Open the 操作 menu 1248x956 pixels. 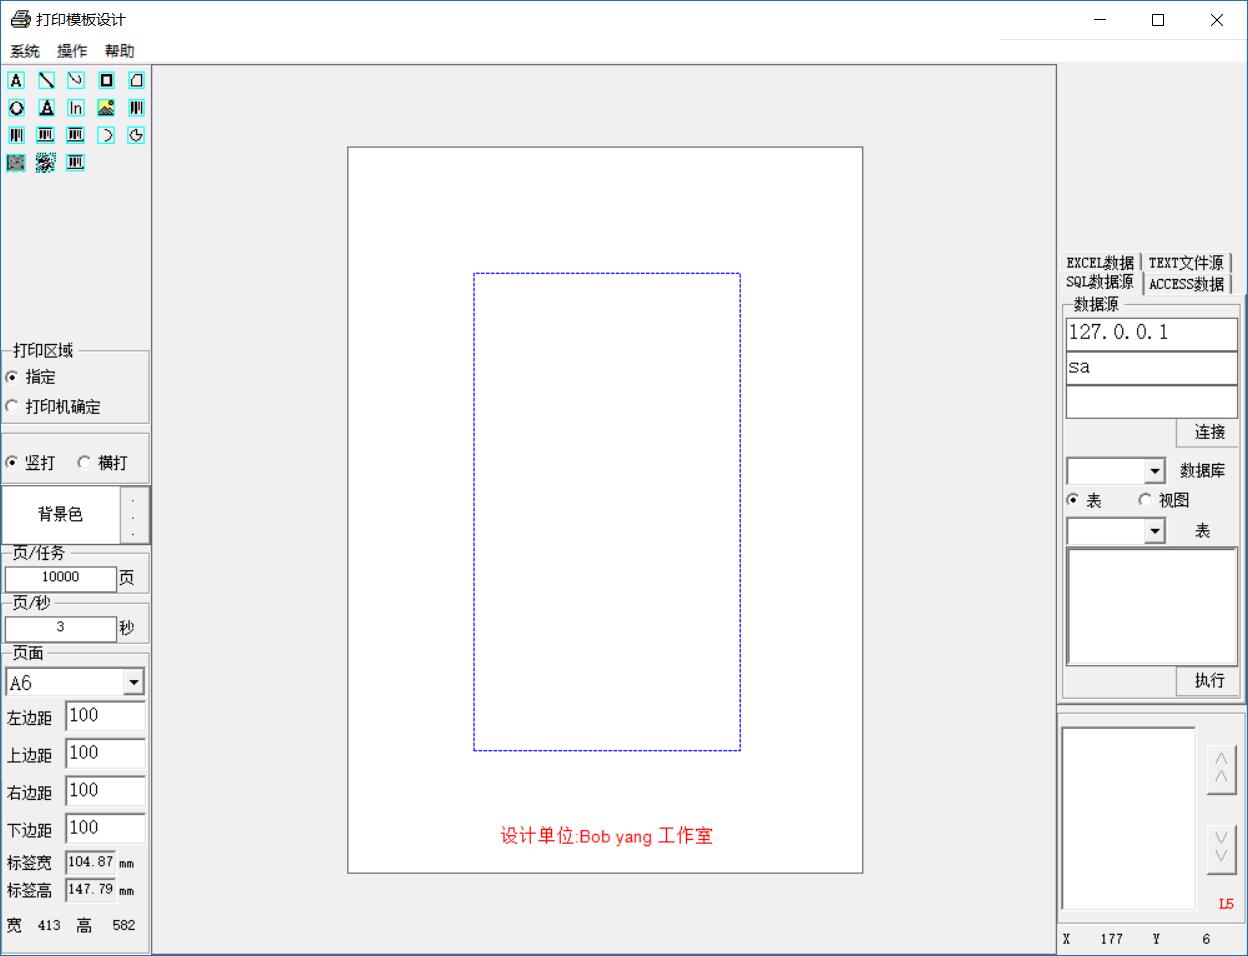coord(72,51)
